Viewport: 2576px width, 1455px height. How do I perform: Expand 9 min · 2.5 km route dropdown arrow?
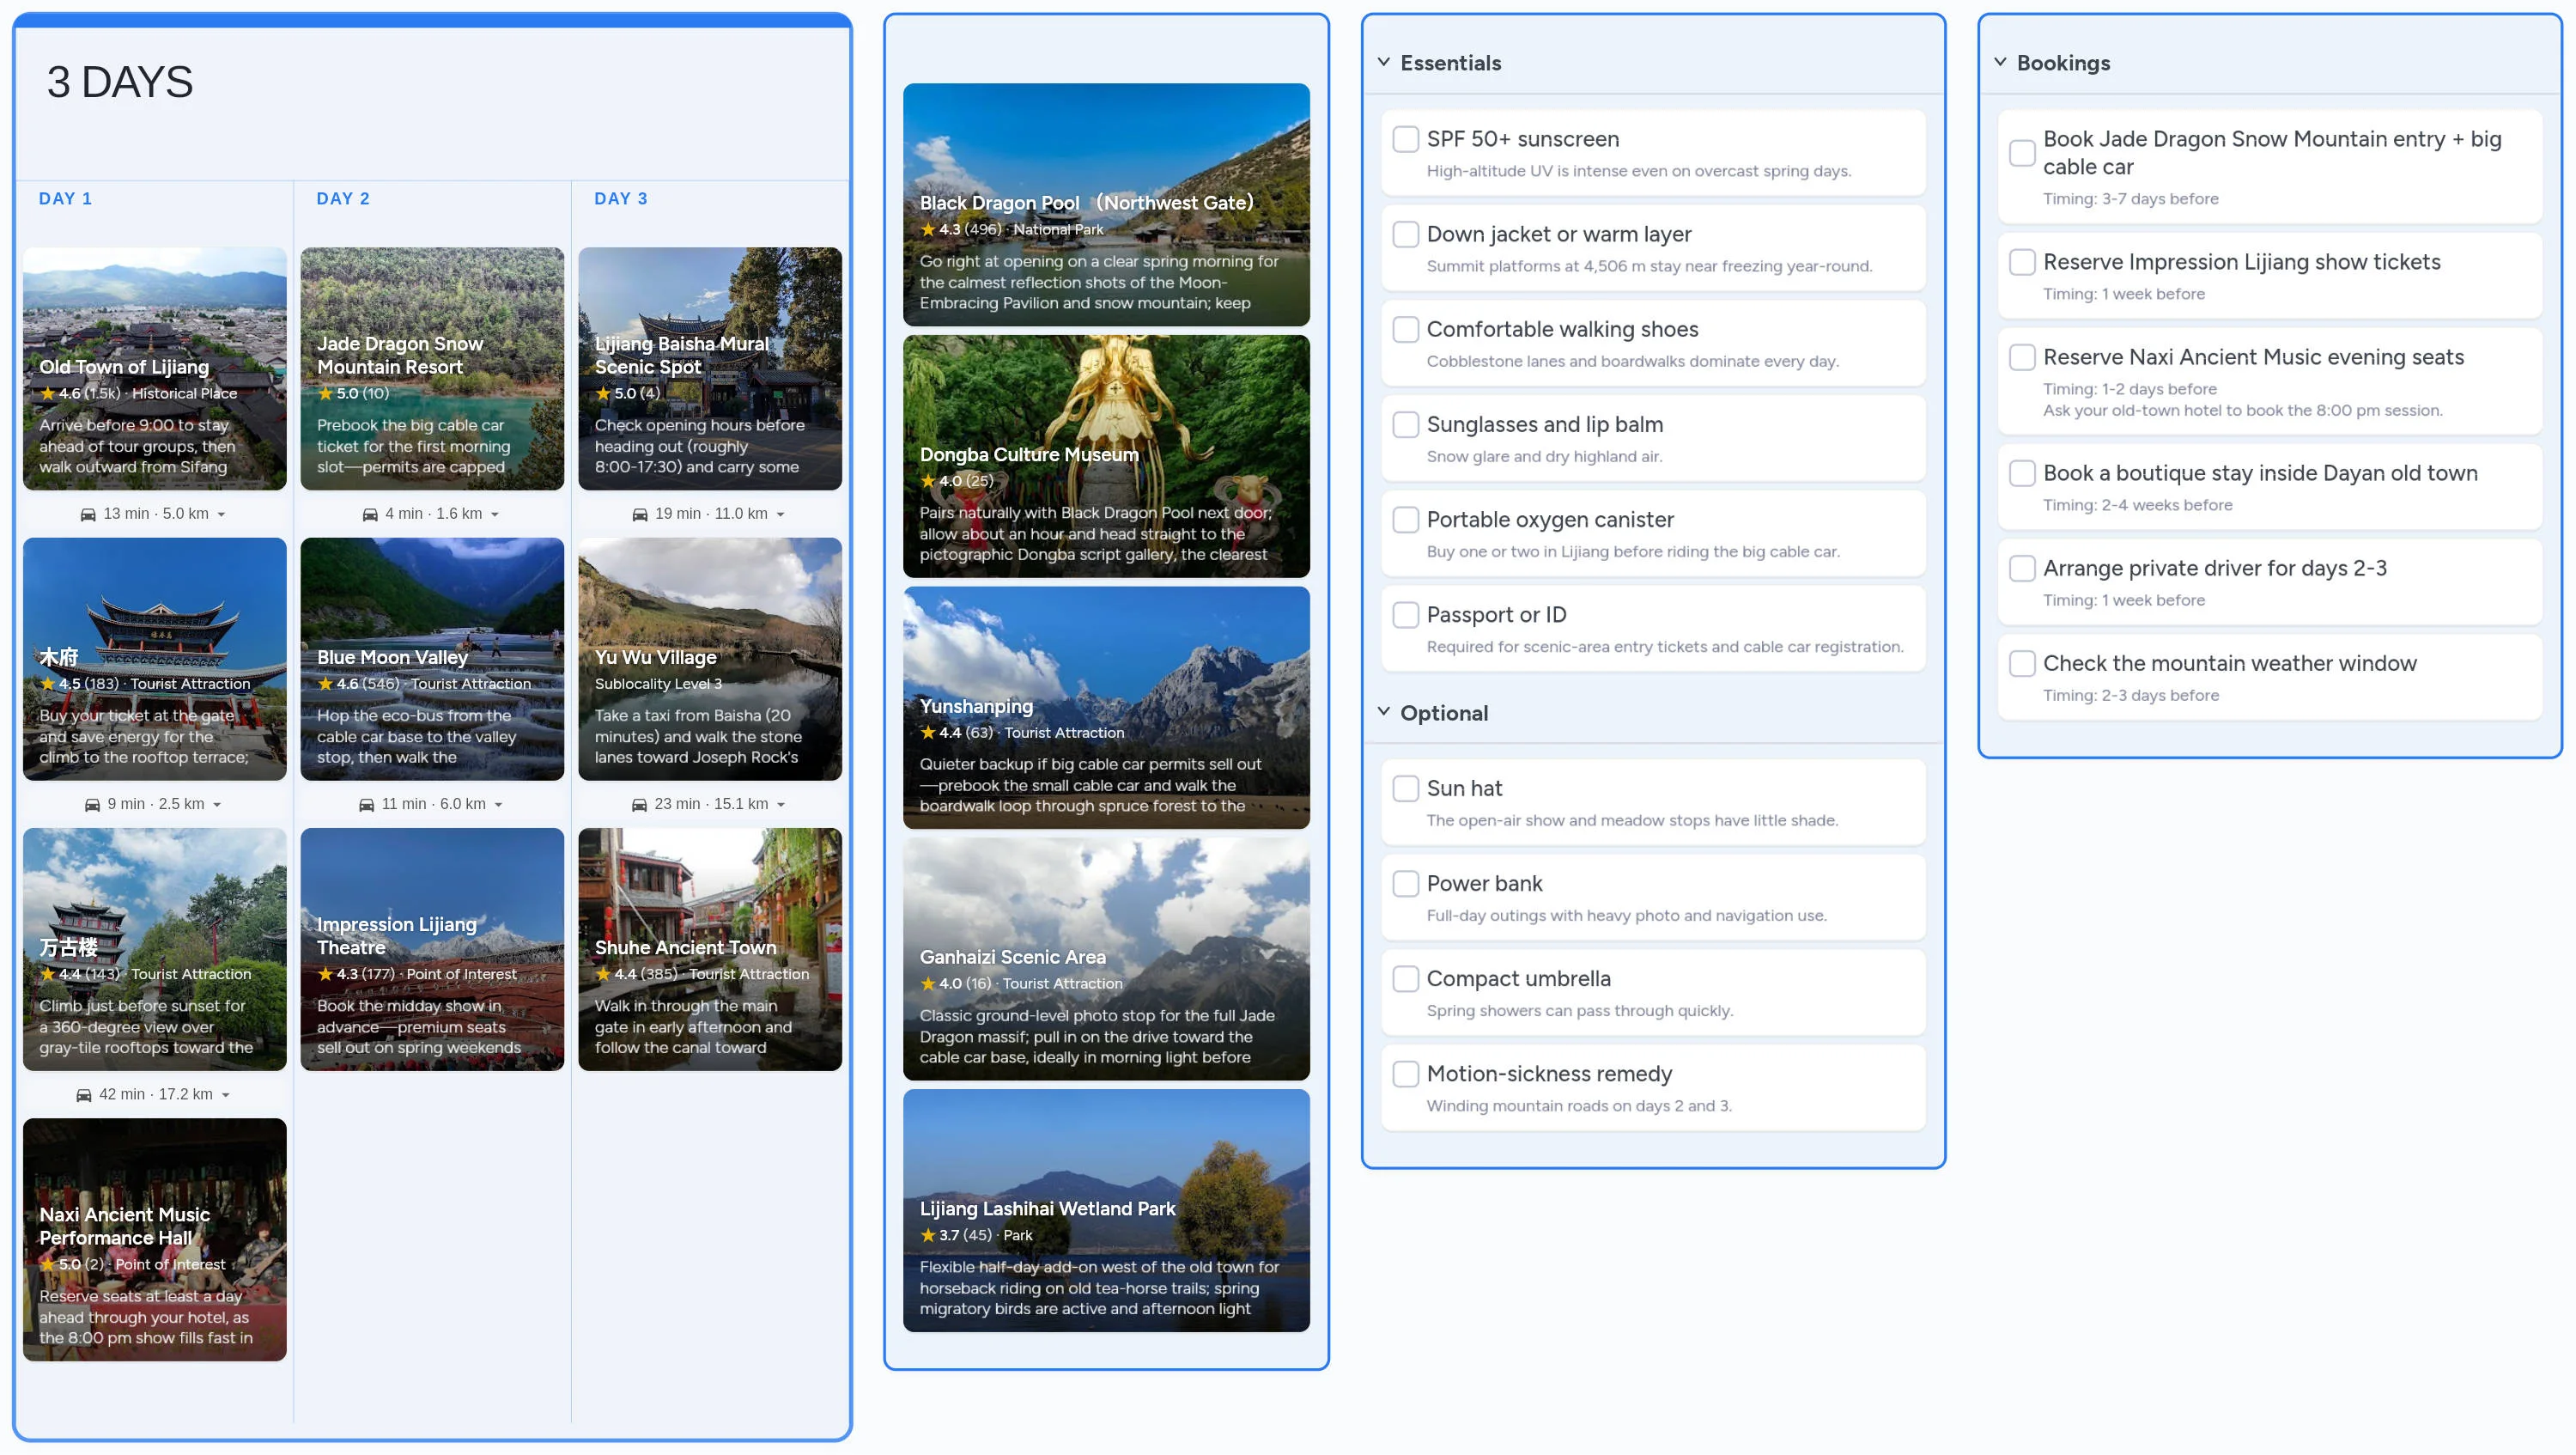tap(217, 805)
